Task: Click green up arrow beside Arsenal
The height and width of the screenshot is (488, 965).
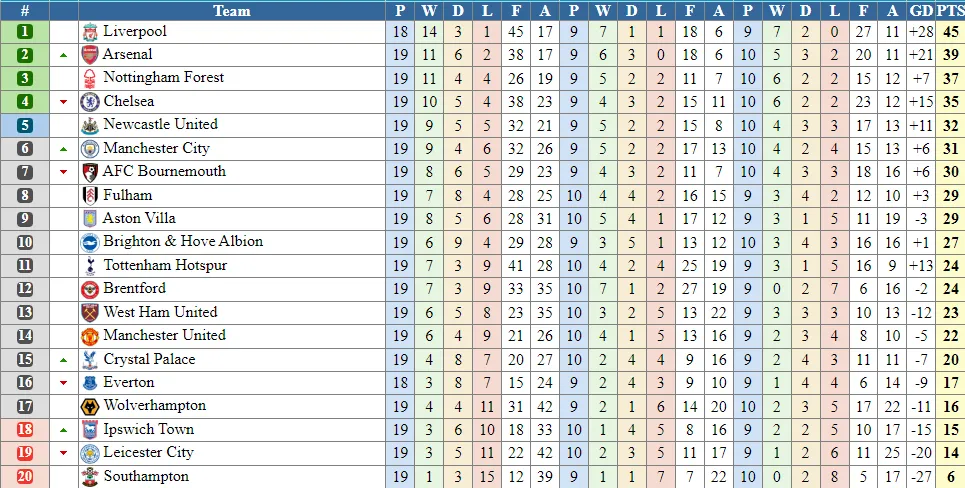Action: [x=64, y=55]
